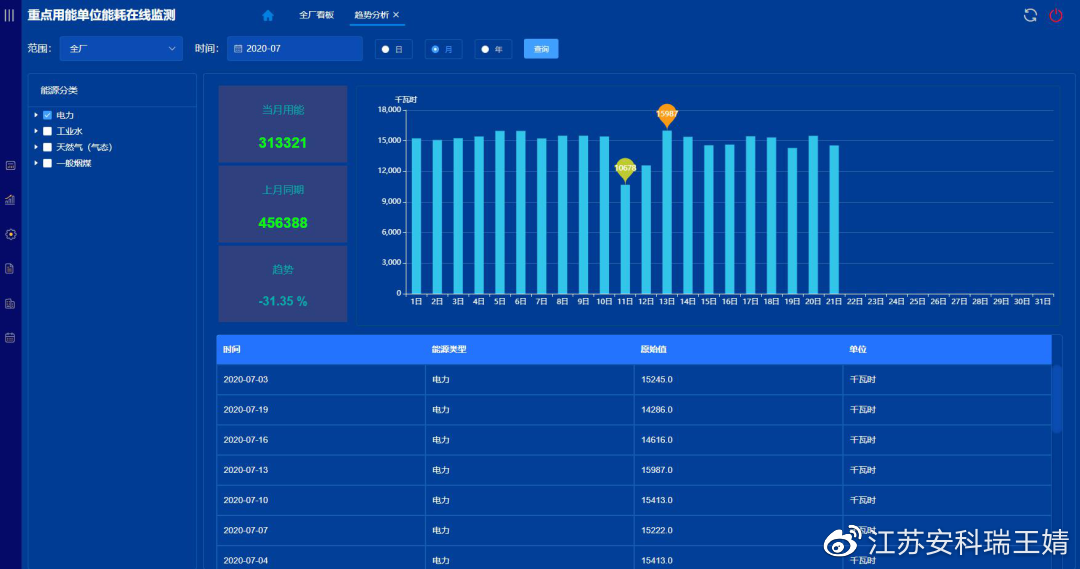Viewport: 1080px width, 569px height.
Task: Select the 日 radio button
Action: (386, 50)
